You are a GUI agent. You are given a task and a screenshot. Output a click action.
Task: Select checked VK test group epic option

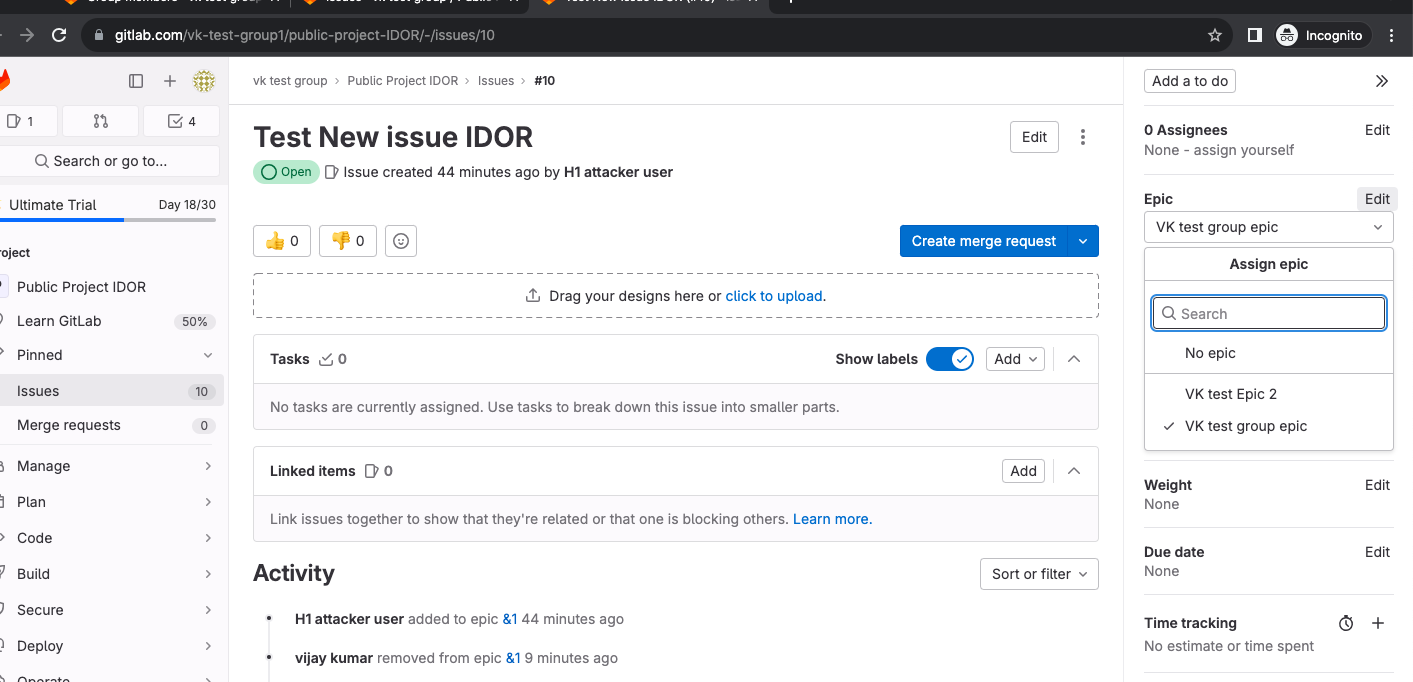click(1269, 426)
